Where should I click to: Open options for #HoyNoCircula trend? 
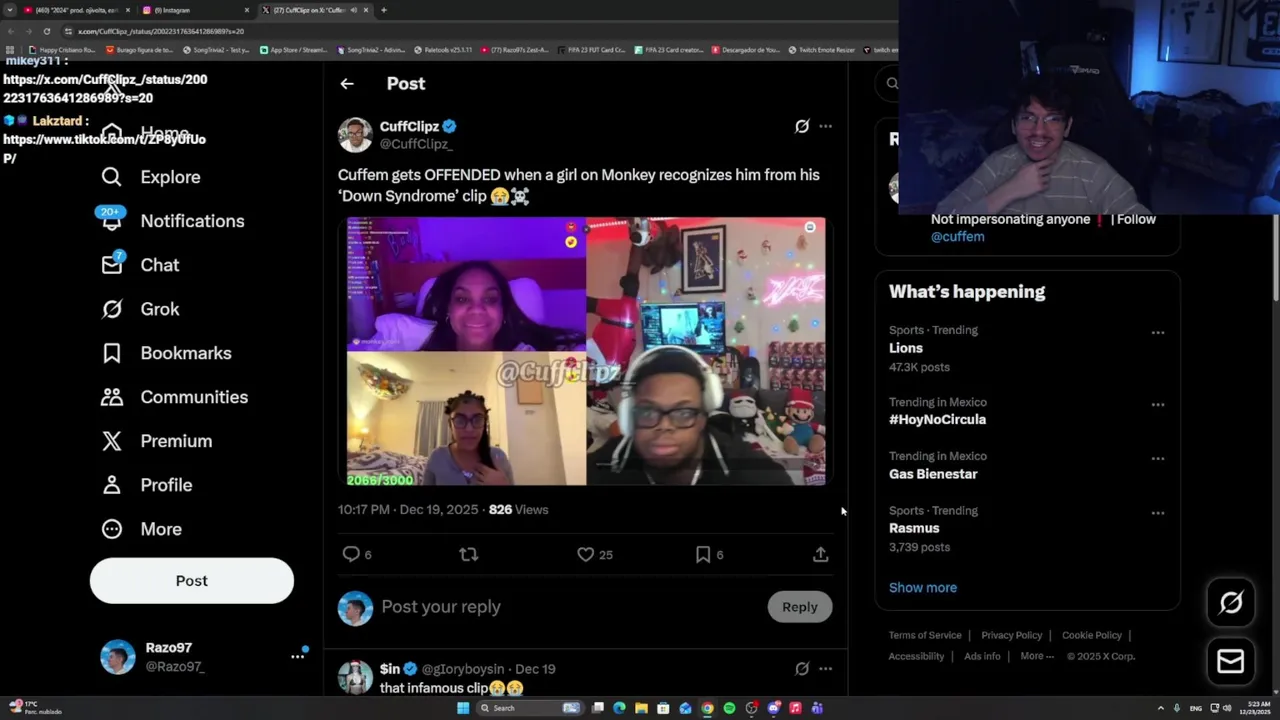coord(1157,405)
